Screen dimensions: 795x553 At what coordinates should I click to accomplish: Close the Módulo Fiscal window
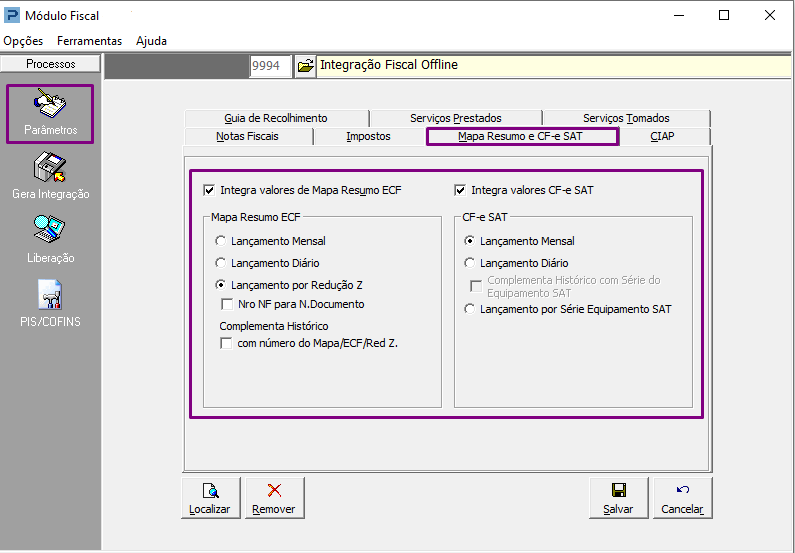point(770,15)
